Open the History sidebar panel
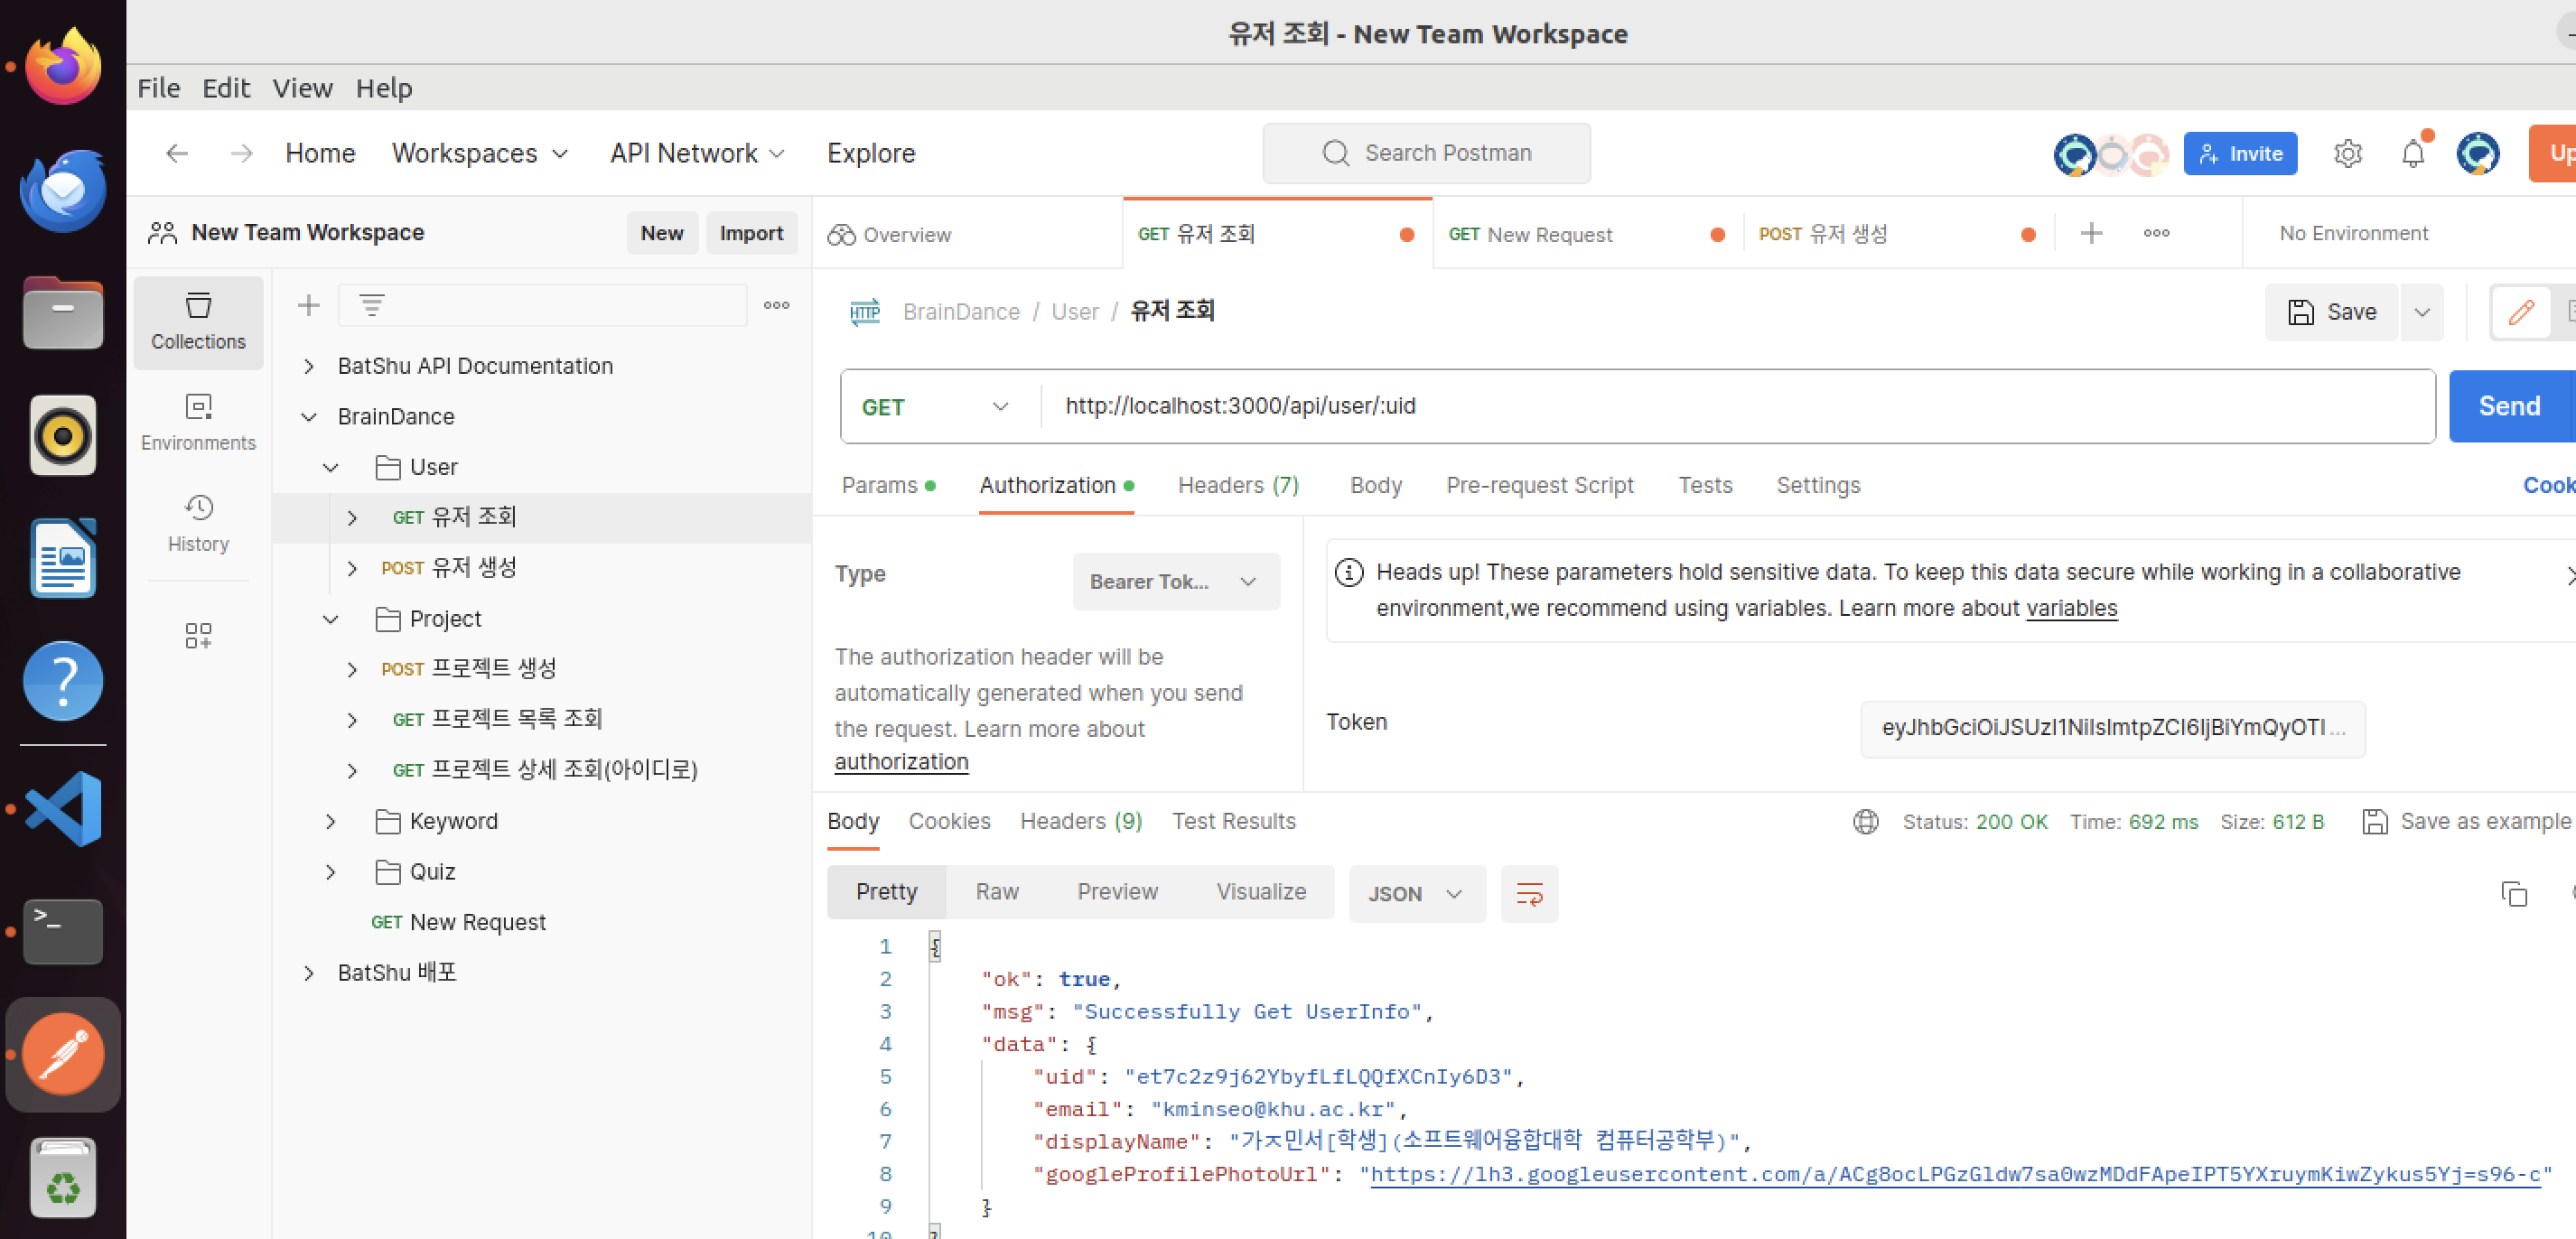This screenshot has width=2576, height=1239. (198, 523)
